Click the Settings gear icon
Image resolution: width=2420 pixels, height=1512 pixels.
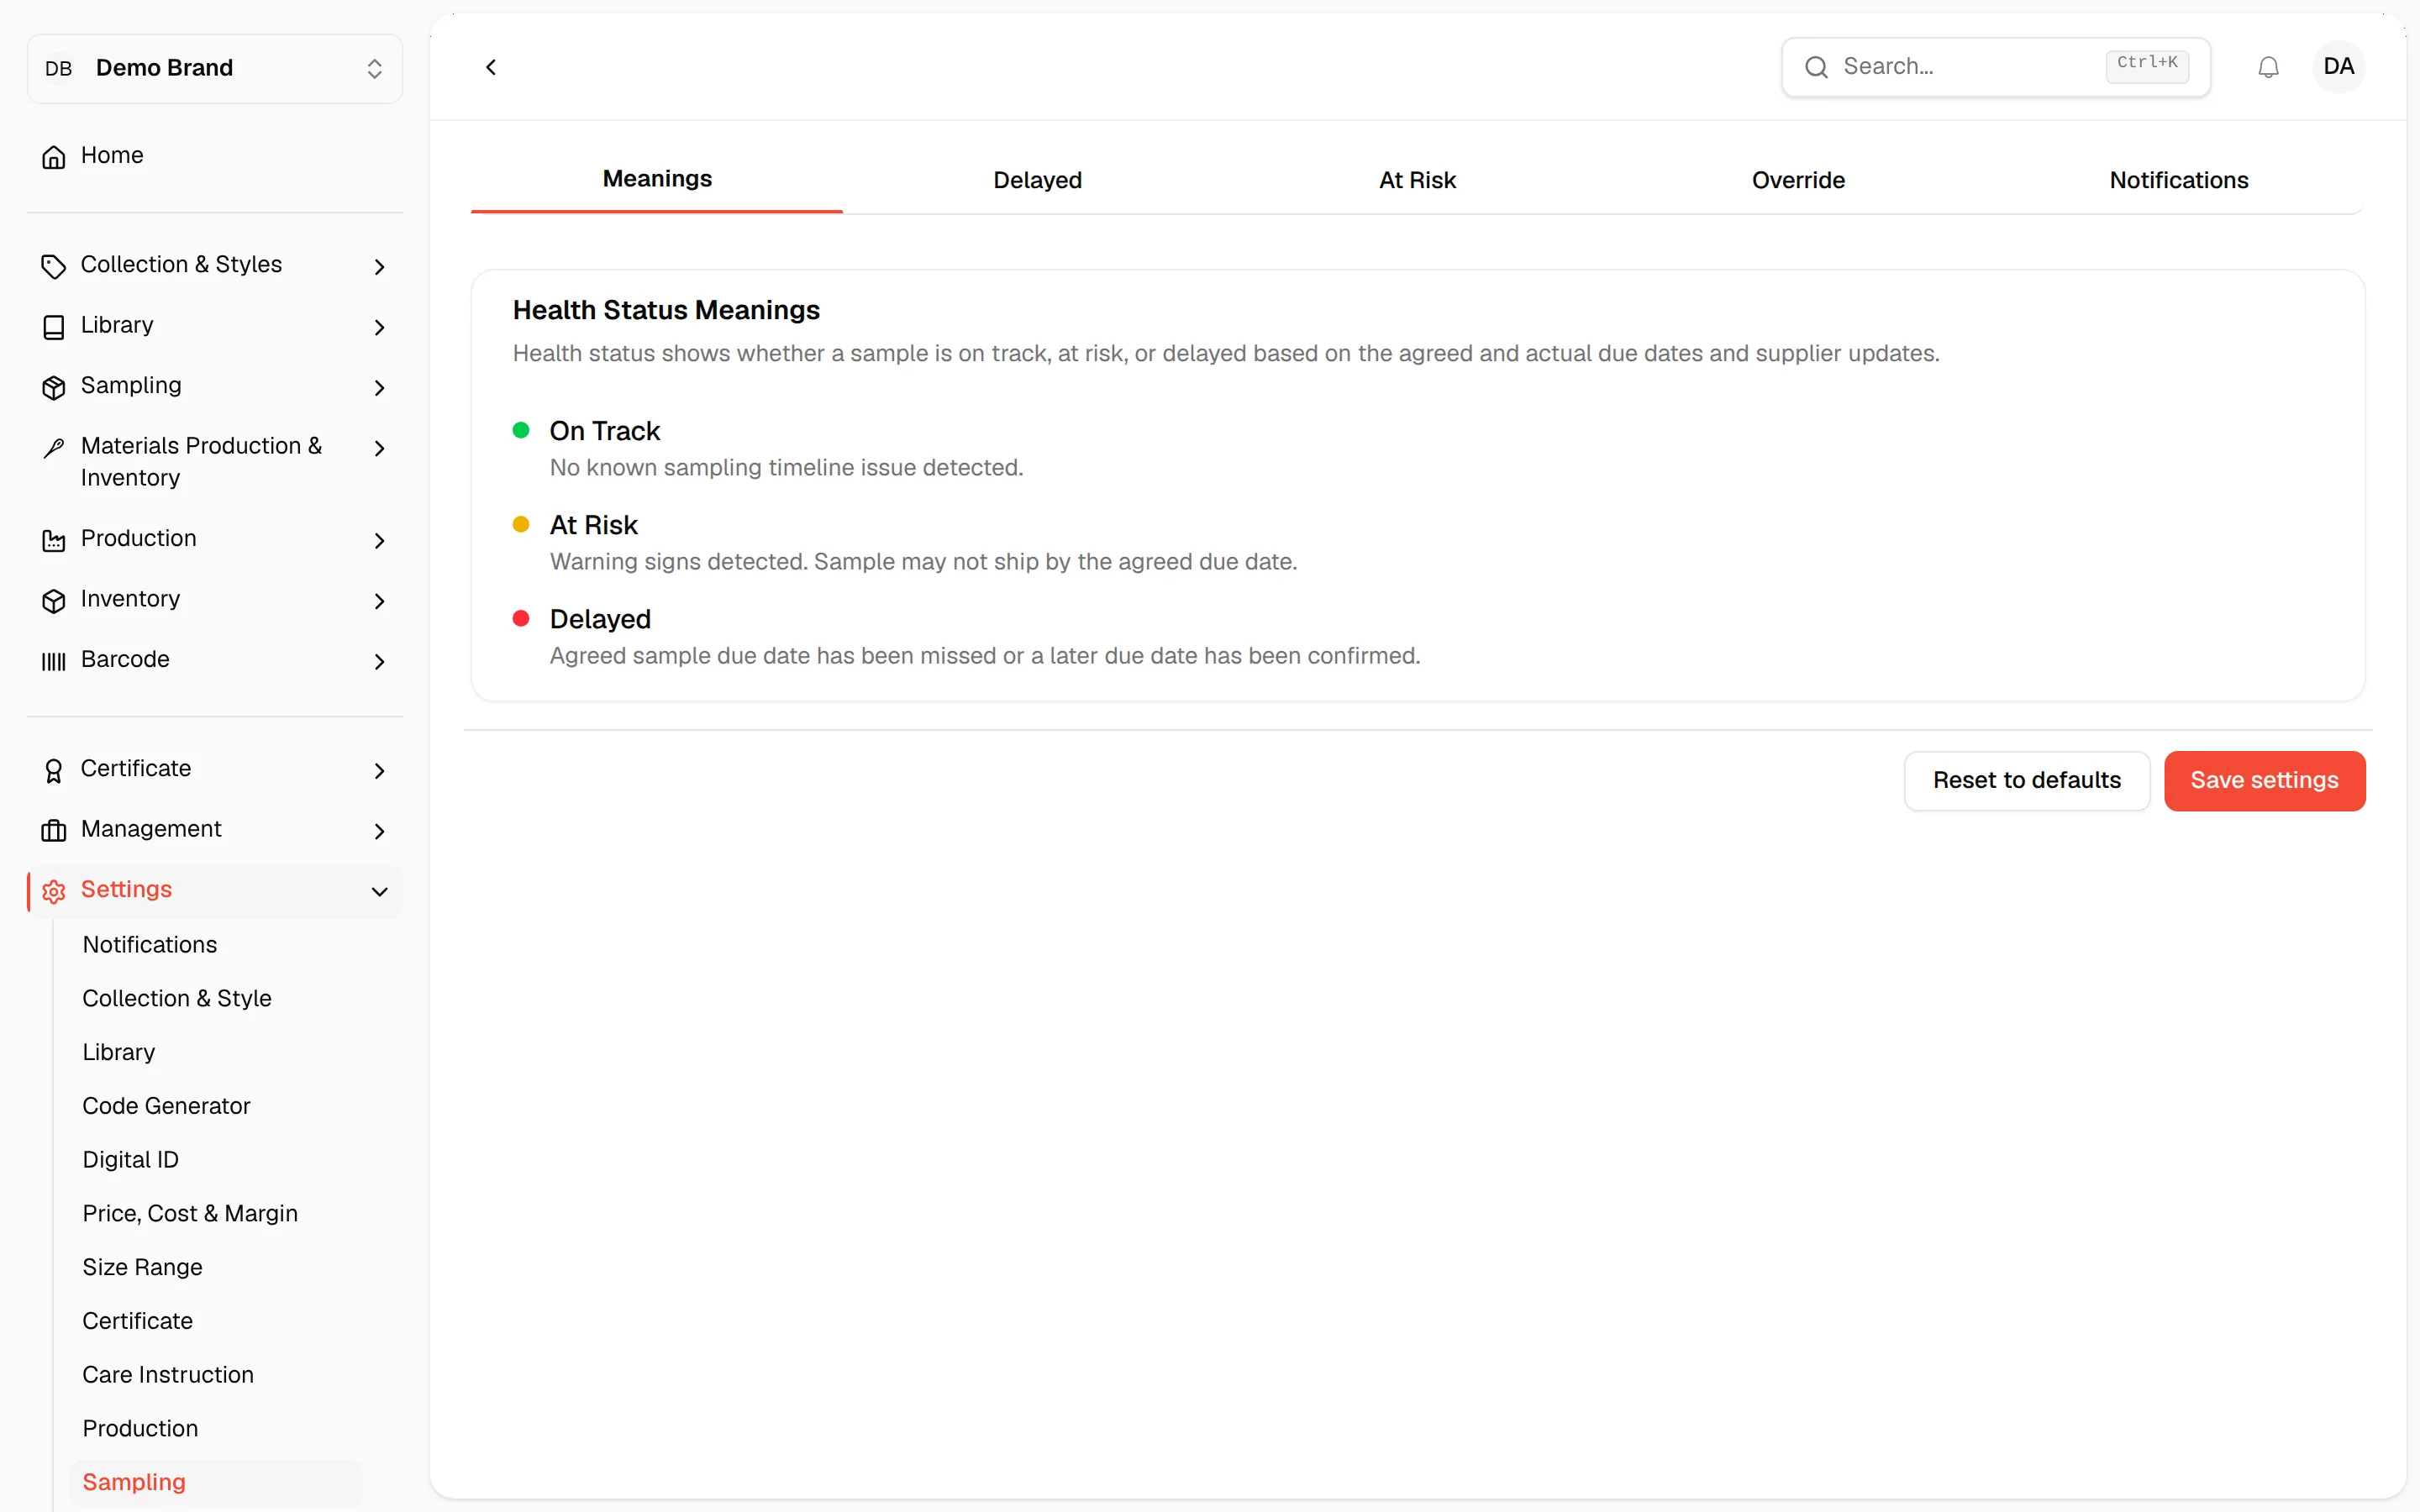tap(54, 891)
